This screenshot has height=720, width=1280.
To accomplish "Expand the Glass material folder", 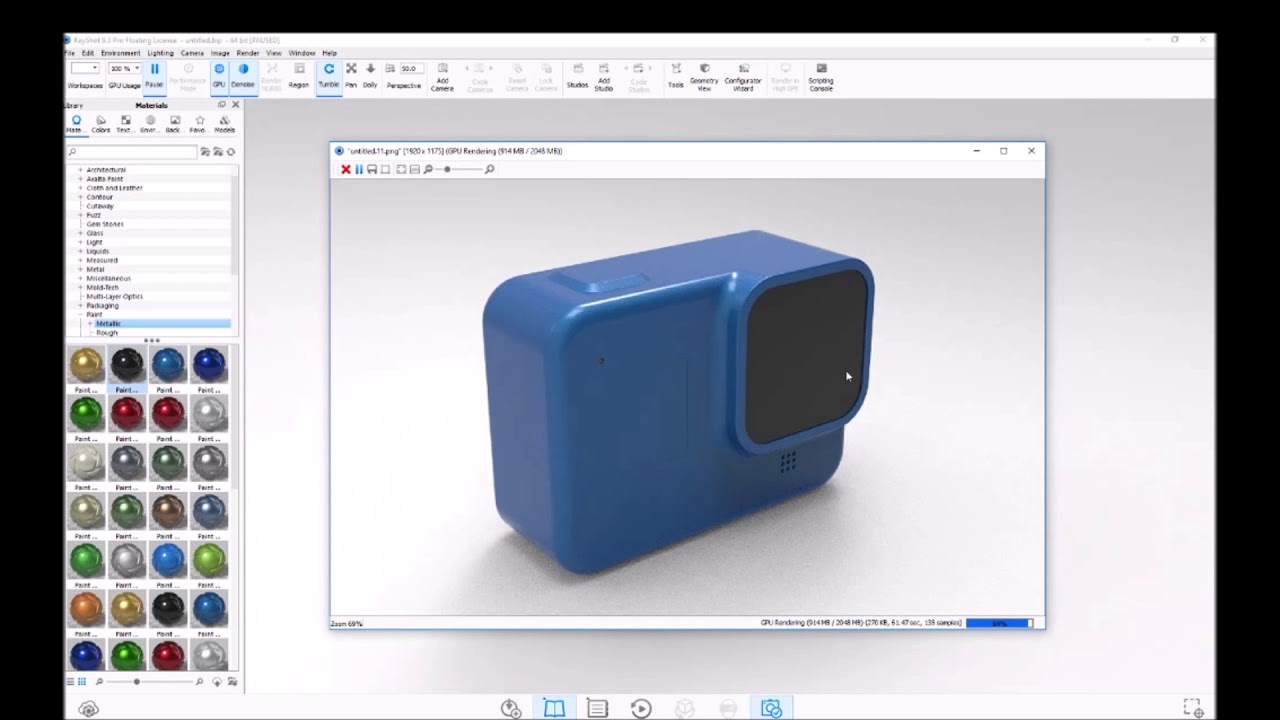I will click(x=80, y=233).
